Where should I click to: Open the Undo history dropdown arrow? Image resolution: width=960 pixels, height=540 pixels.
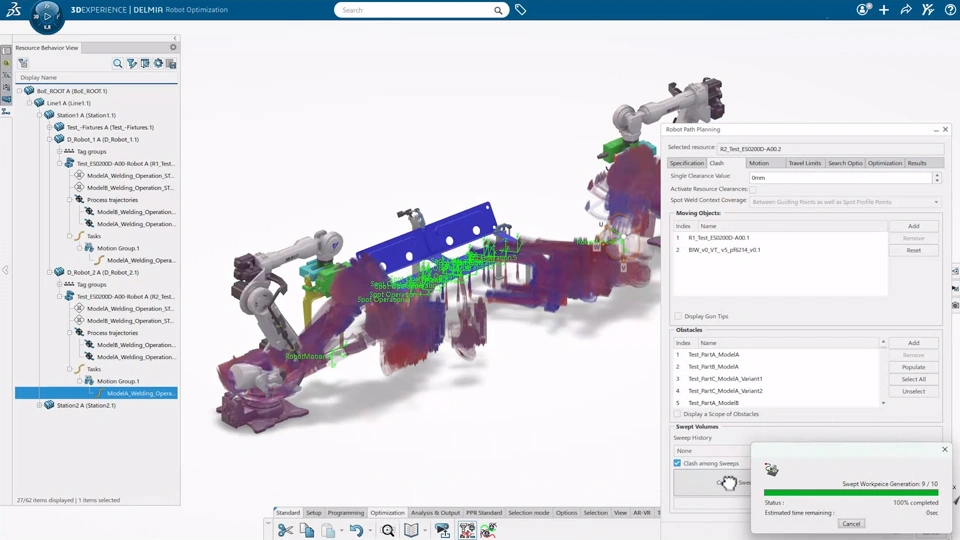[x=370, y=531]
